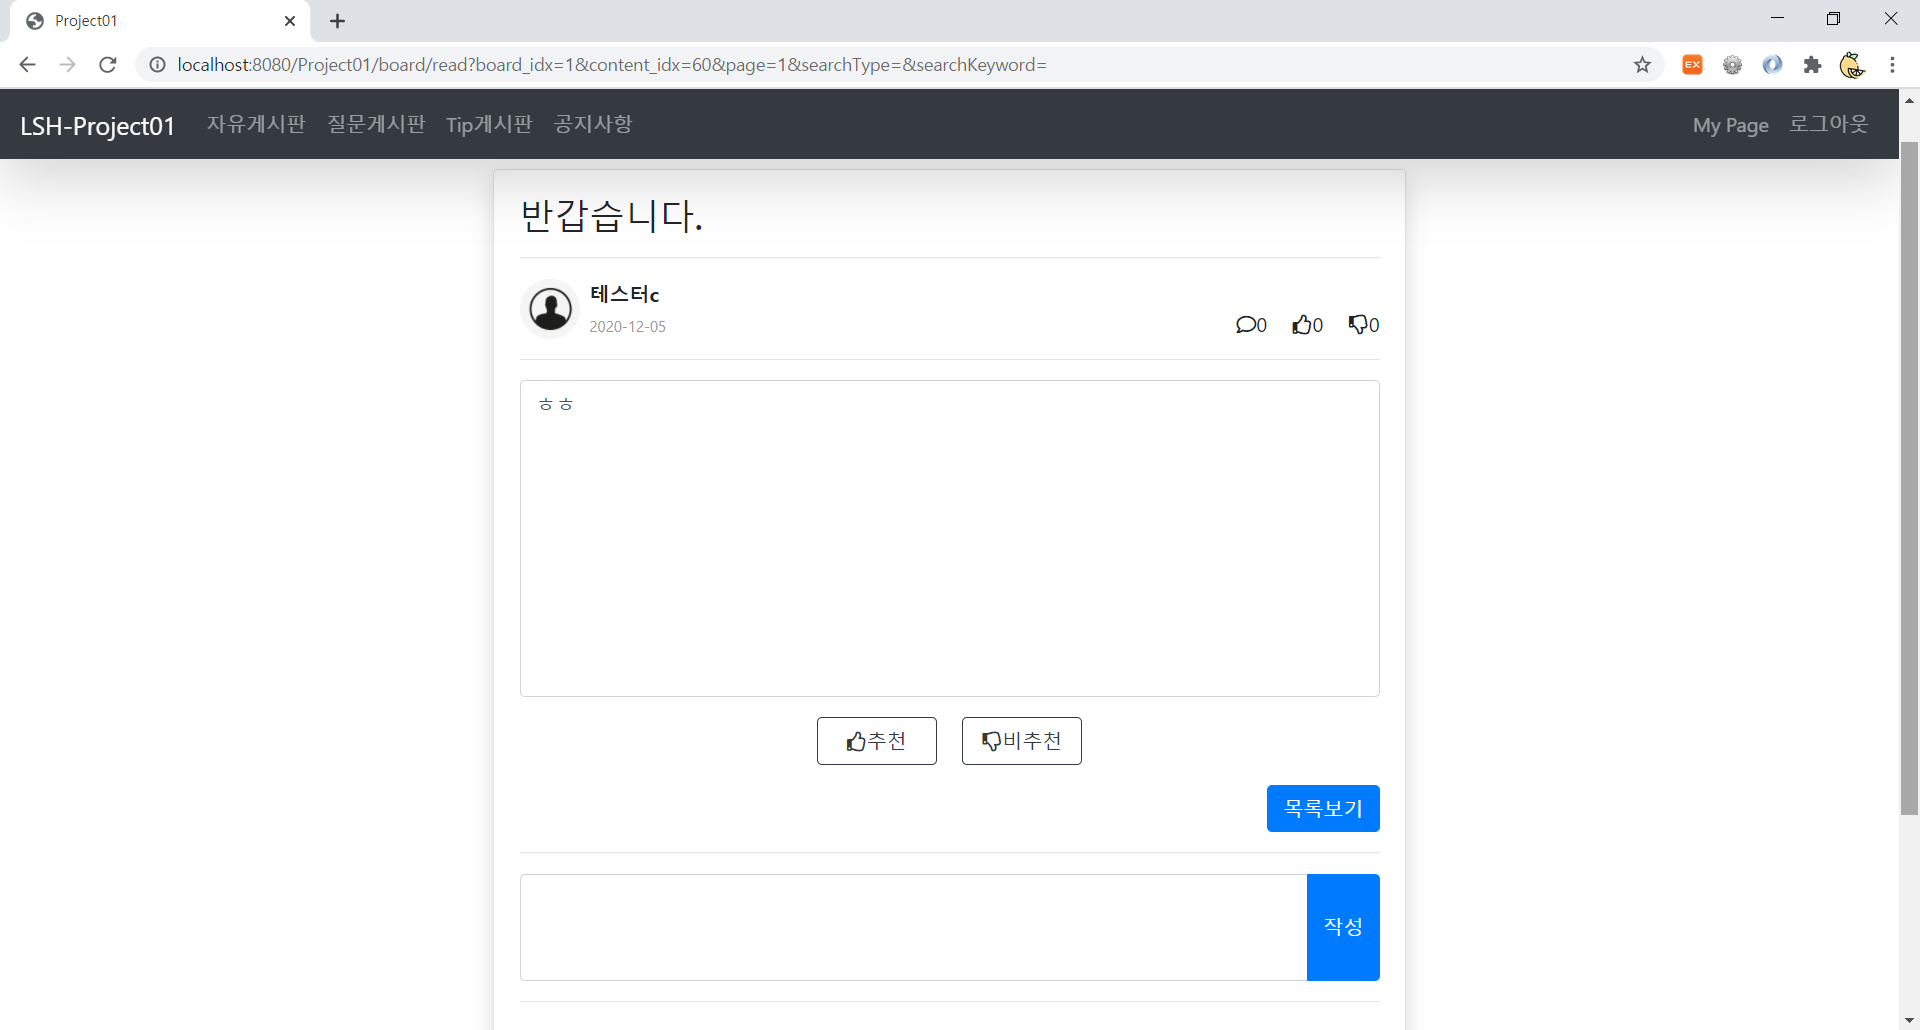Screen dimensions: 1920x1030
Task: Click the LSH-Project01 brand logo
Action: pyautogui.click(x=97, y=125)
